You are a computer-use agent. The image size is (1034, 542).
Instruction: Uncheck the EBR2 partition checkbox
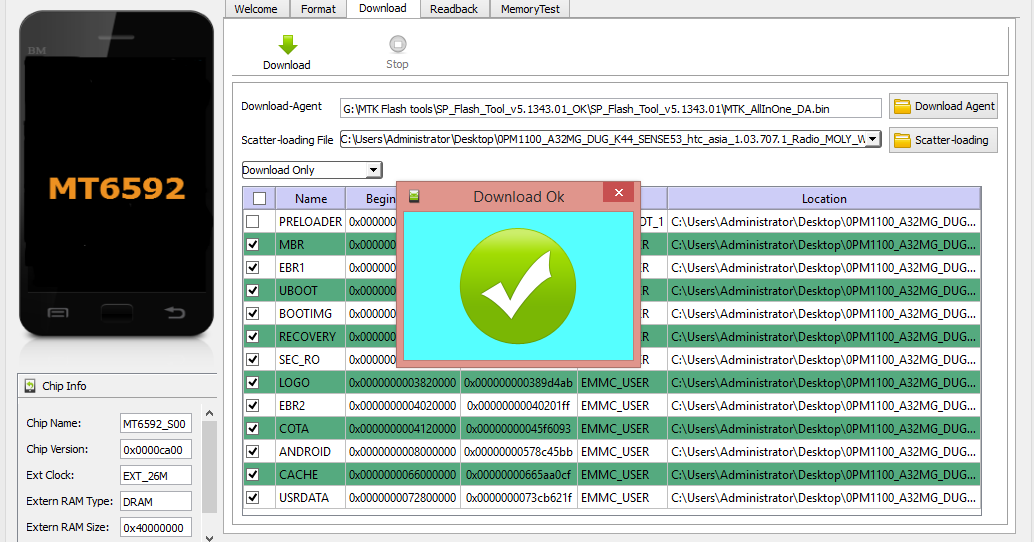253,406
